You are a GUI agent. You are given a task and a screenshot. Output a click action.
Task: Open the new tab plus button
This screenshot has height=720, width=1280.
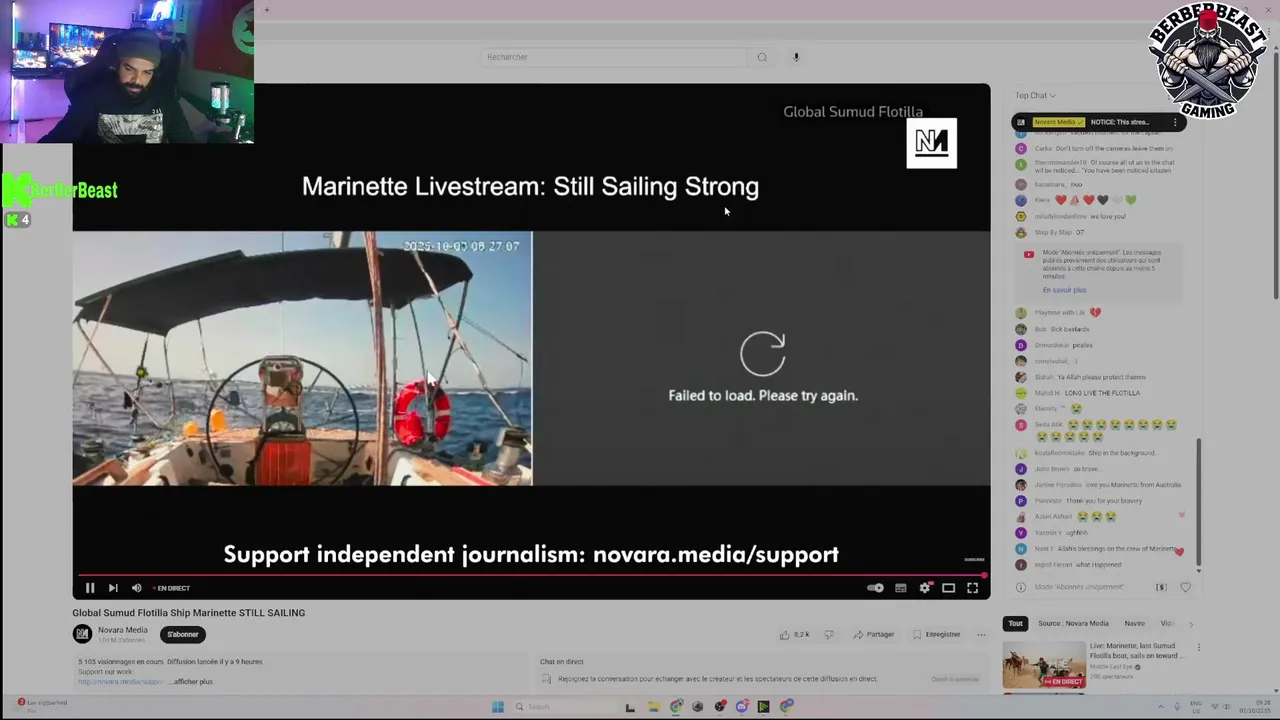click(x=266, y=10)
